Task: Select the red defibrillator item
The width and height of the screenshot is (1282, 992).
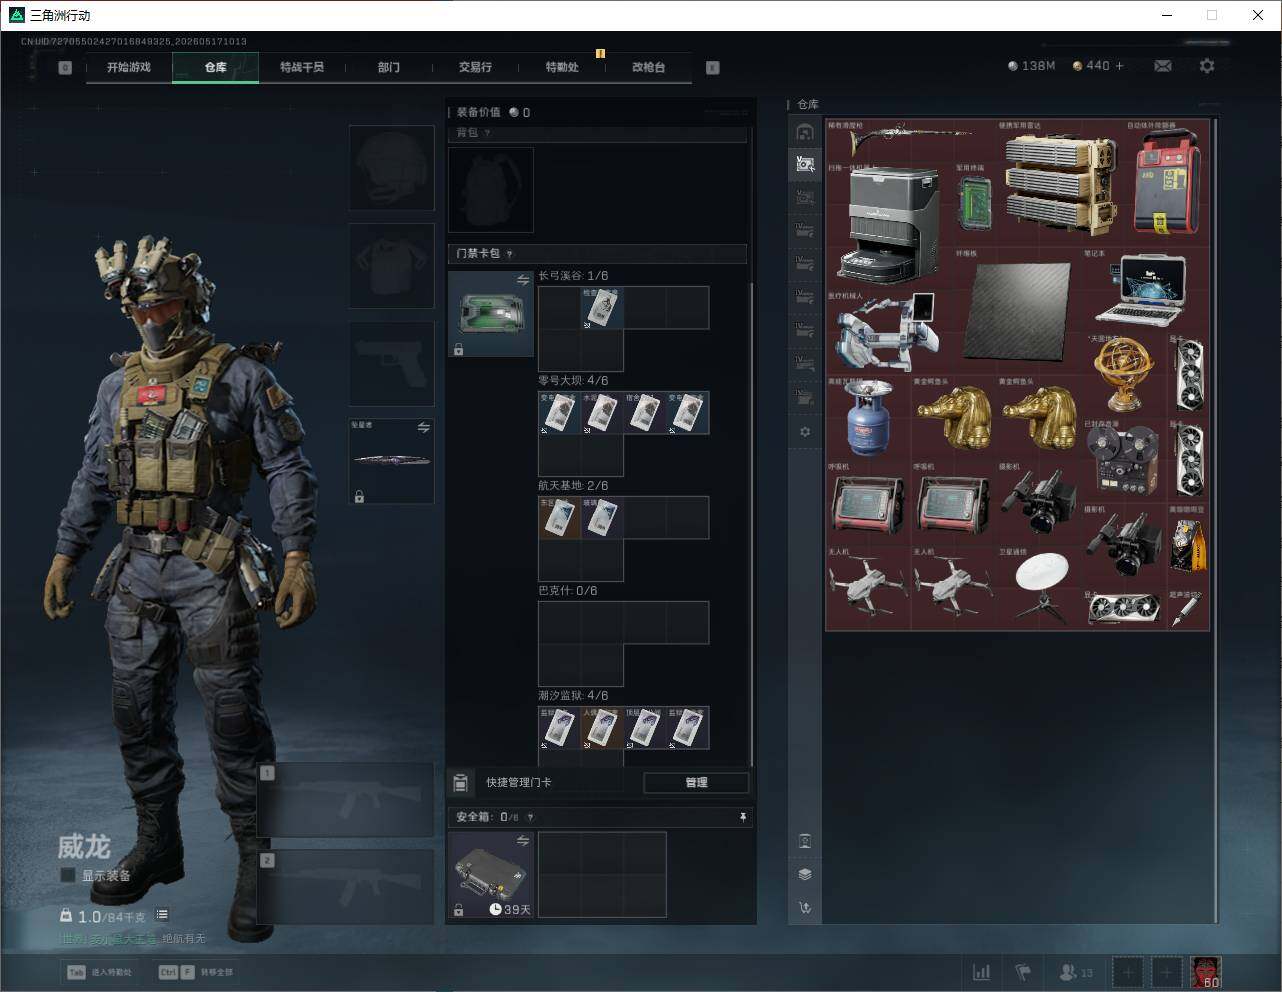Action: point(1166,183)
